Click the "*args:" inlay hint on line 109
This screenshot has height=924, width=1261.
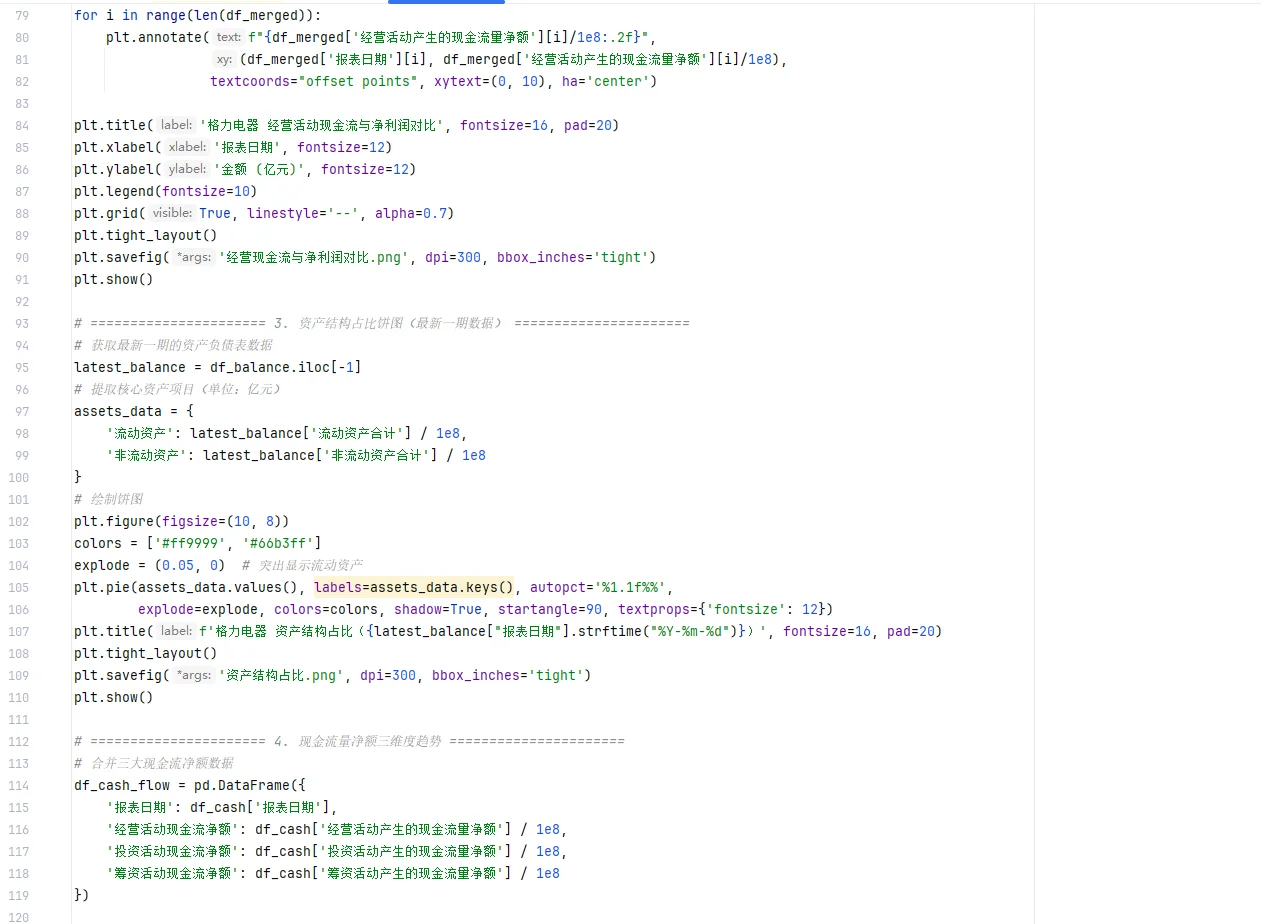(194, 676)
